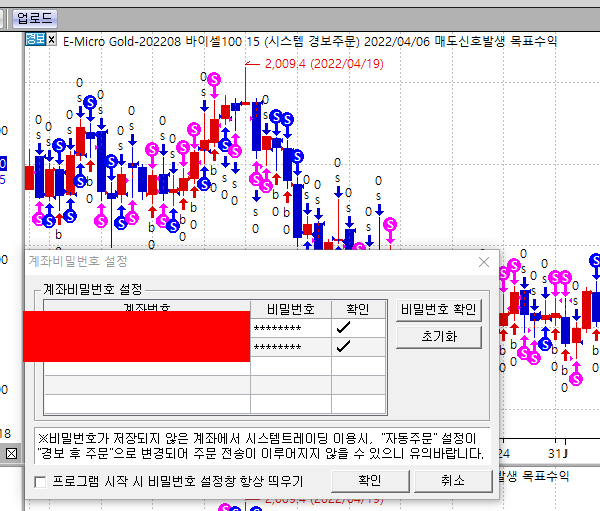600x511 pixels.
Task: Confirm the dialog with bottom 확인 button
Action: [370, 480]
